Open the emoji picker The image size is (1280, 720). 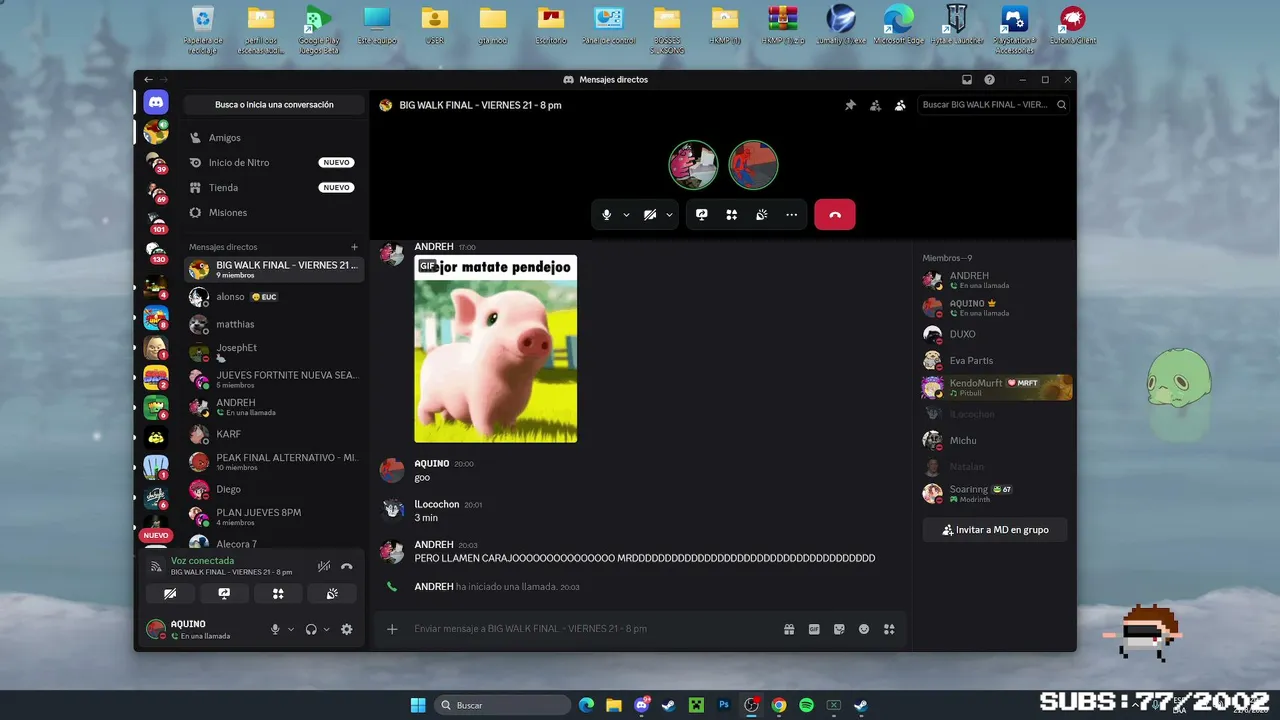864,629
